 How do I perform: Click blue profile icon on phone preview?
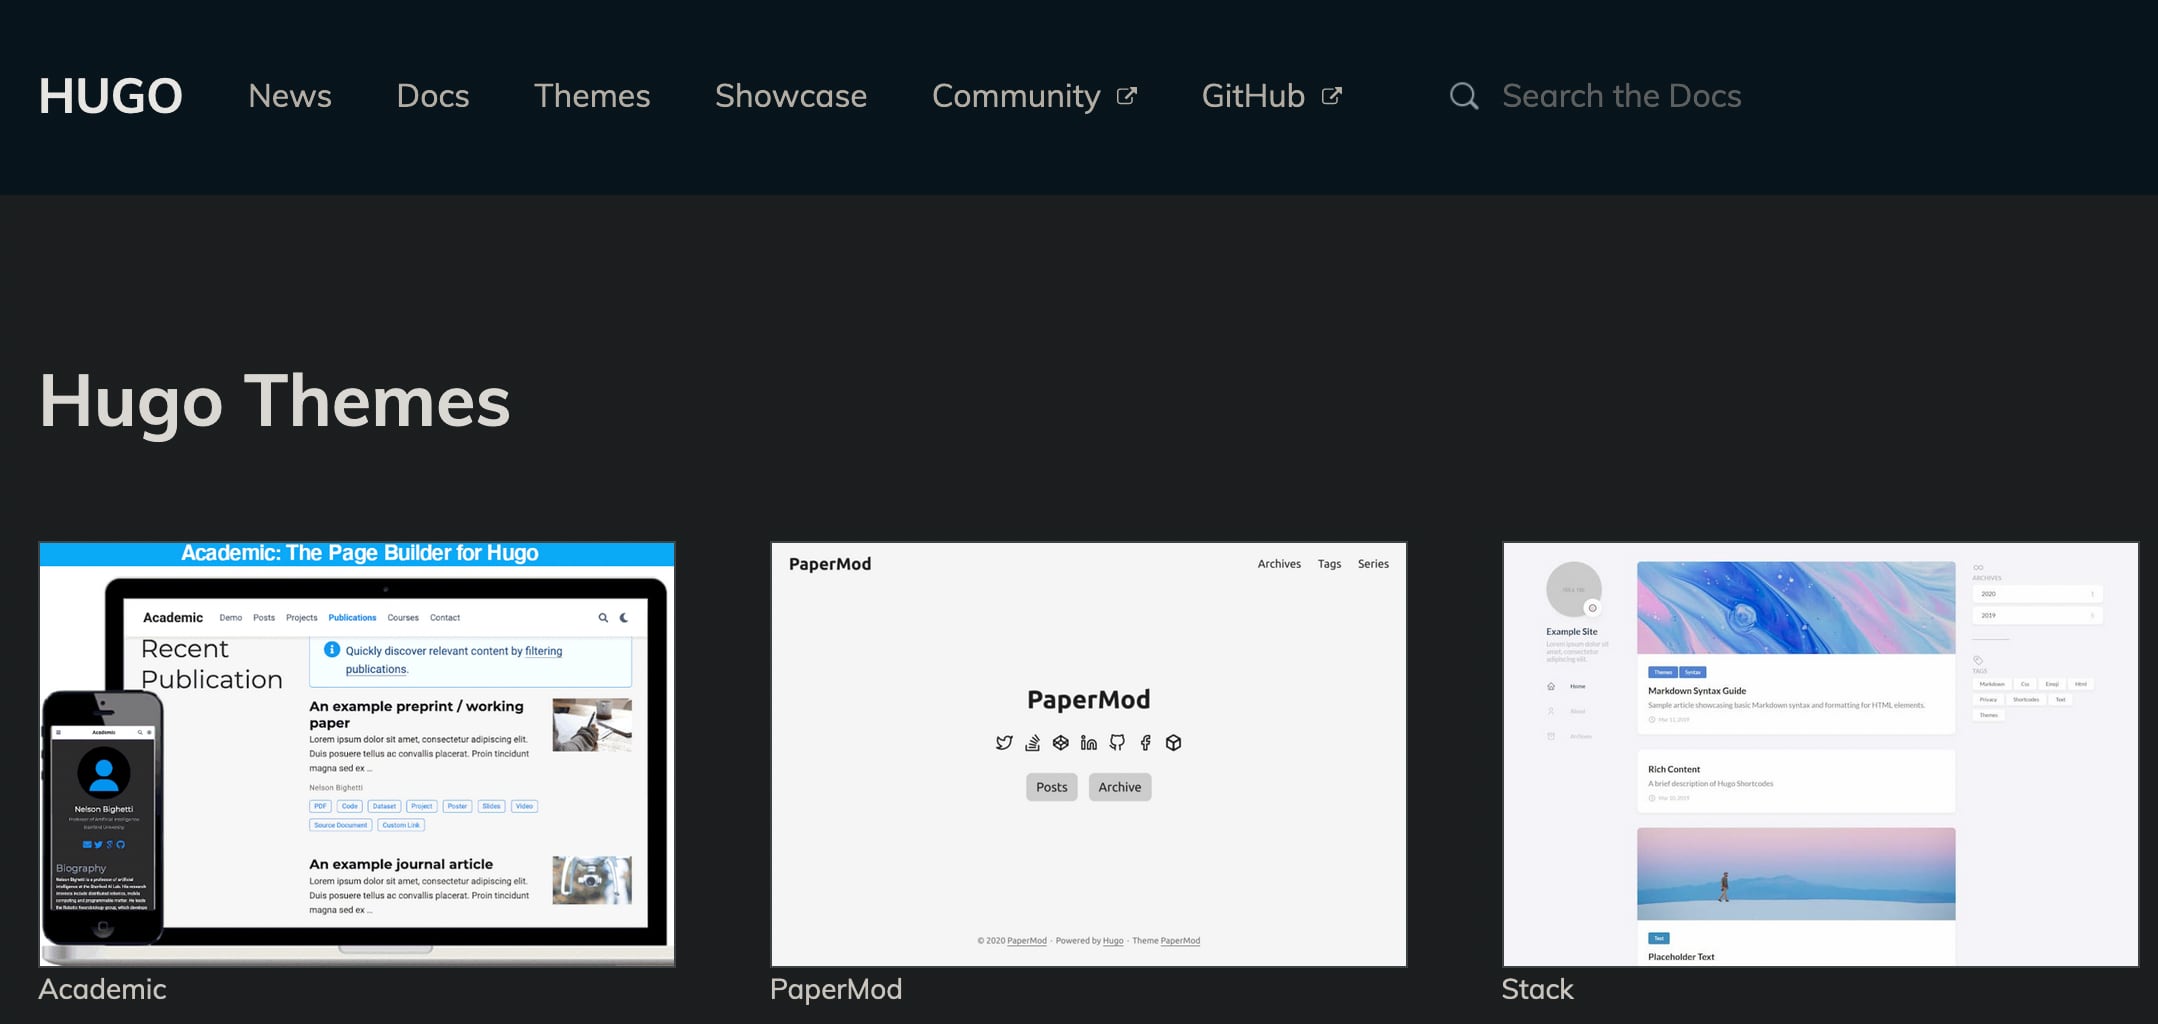pos(104,773)
